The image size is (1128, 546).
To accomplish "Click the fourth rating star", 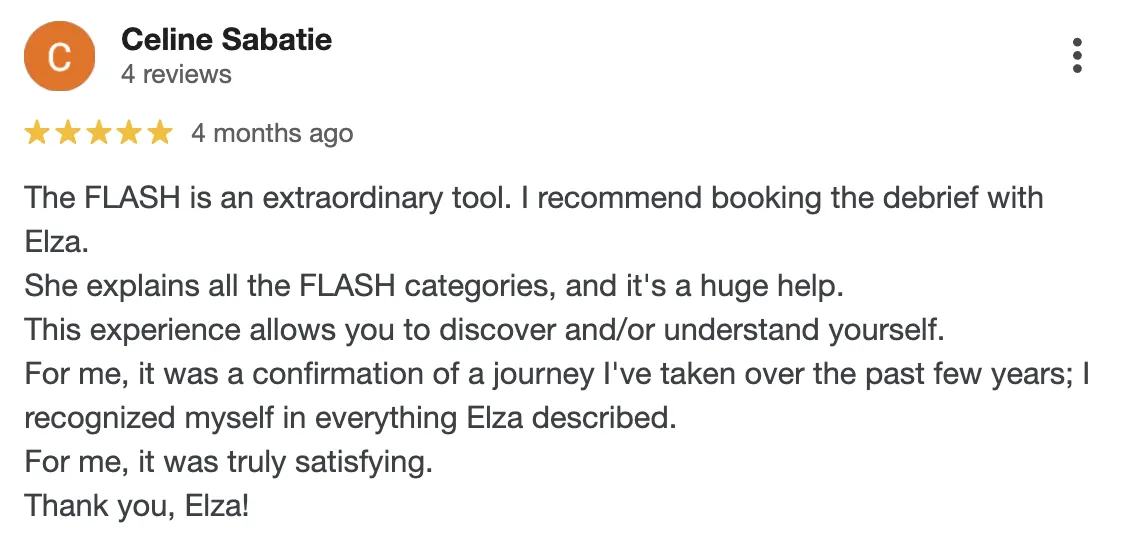I will pyautogui.click(x=129, y=133).
